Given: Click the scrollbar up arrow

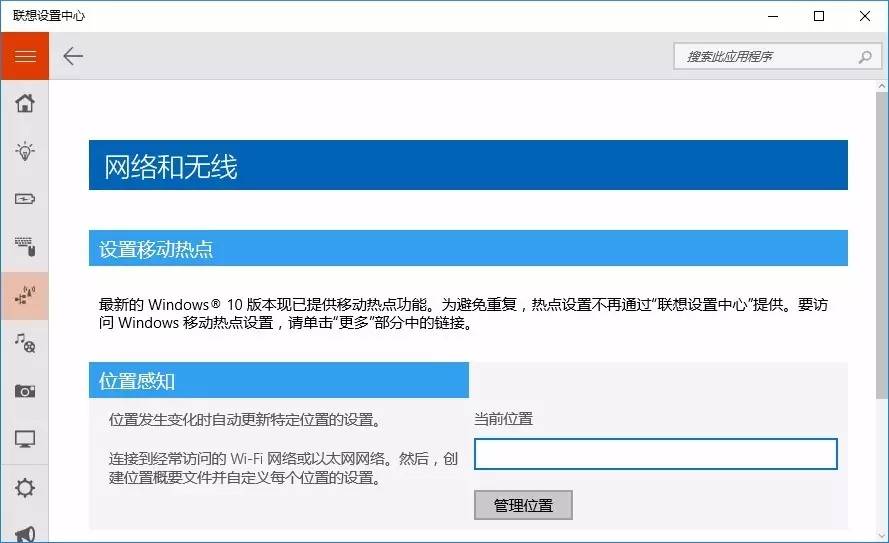Looking at the screenshot, I should click(882, 87).
